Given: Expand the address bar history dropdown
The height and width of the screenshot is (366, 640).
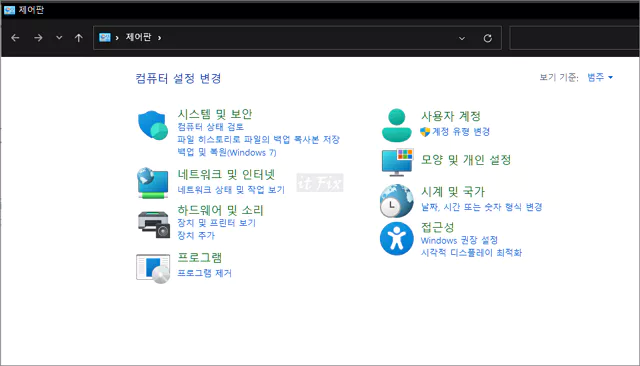Looking at the screenshot, I should click(x=462, y=38).
